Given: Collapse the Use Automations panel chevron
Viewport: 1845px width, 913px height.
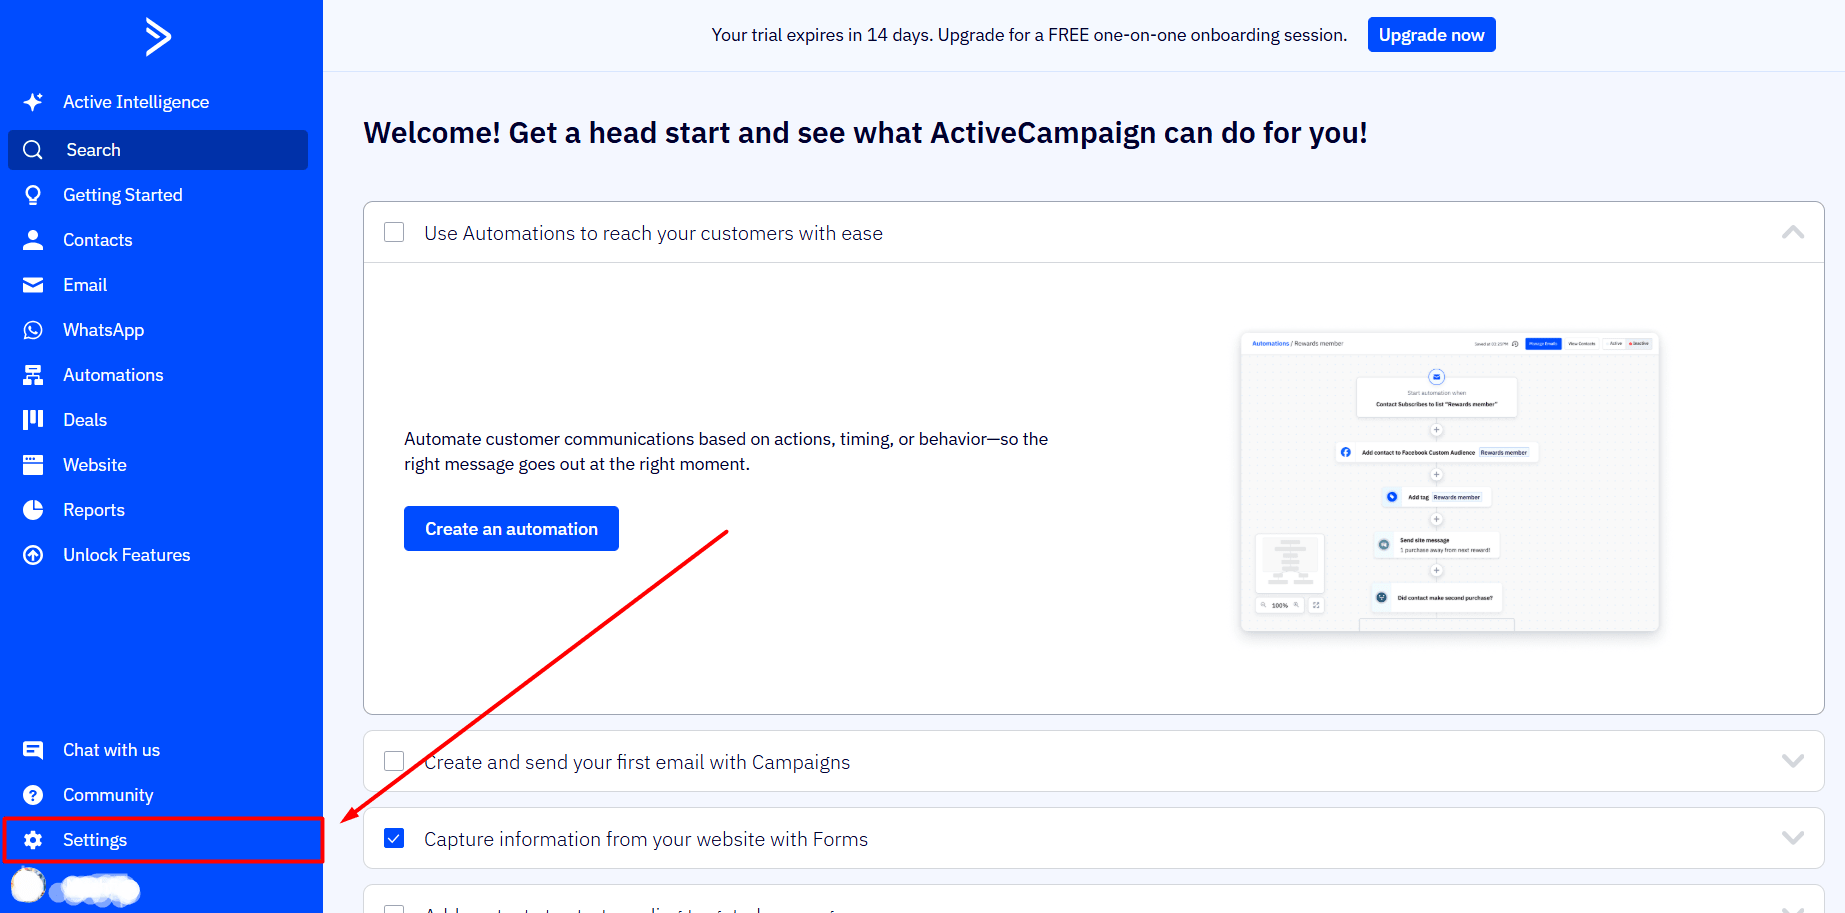Looking at the screenshot, I should (x=1793, y=232).
